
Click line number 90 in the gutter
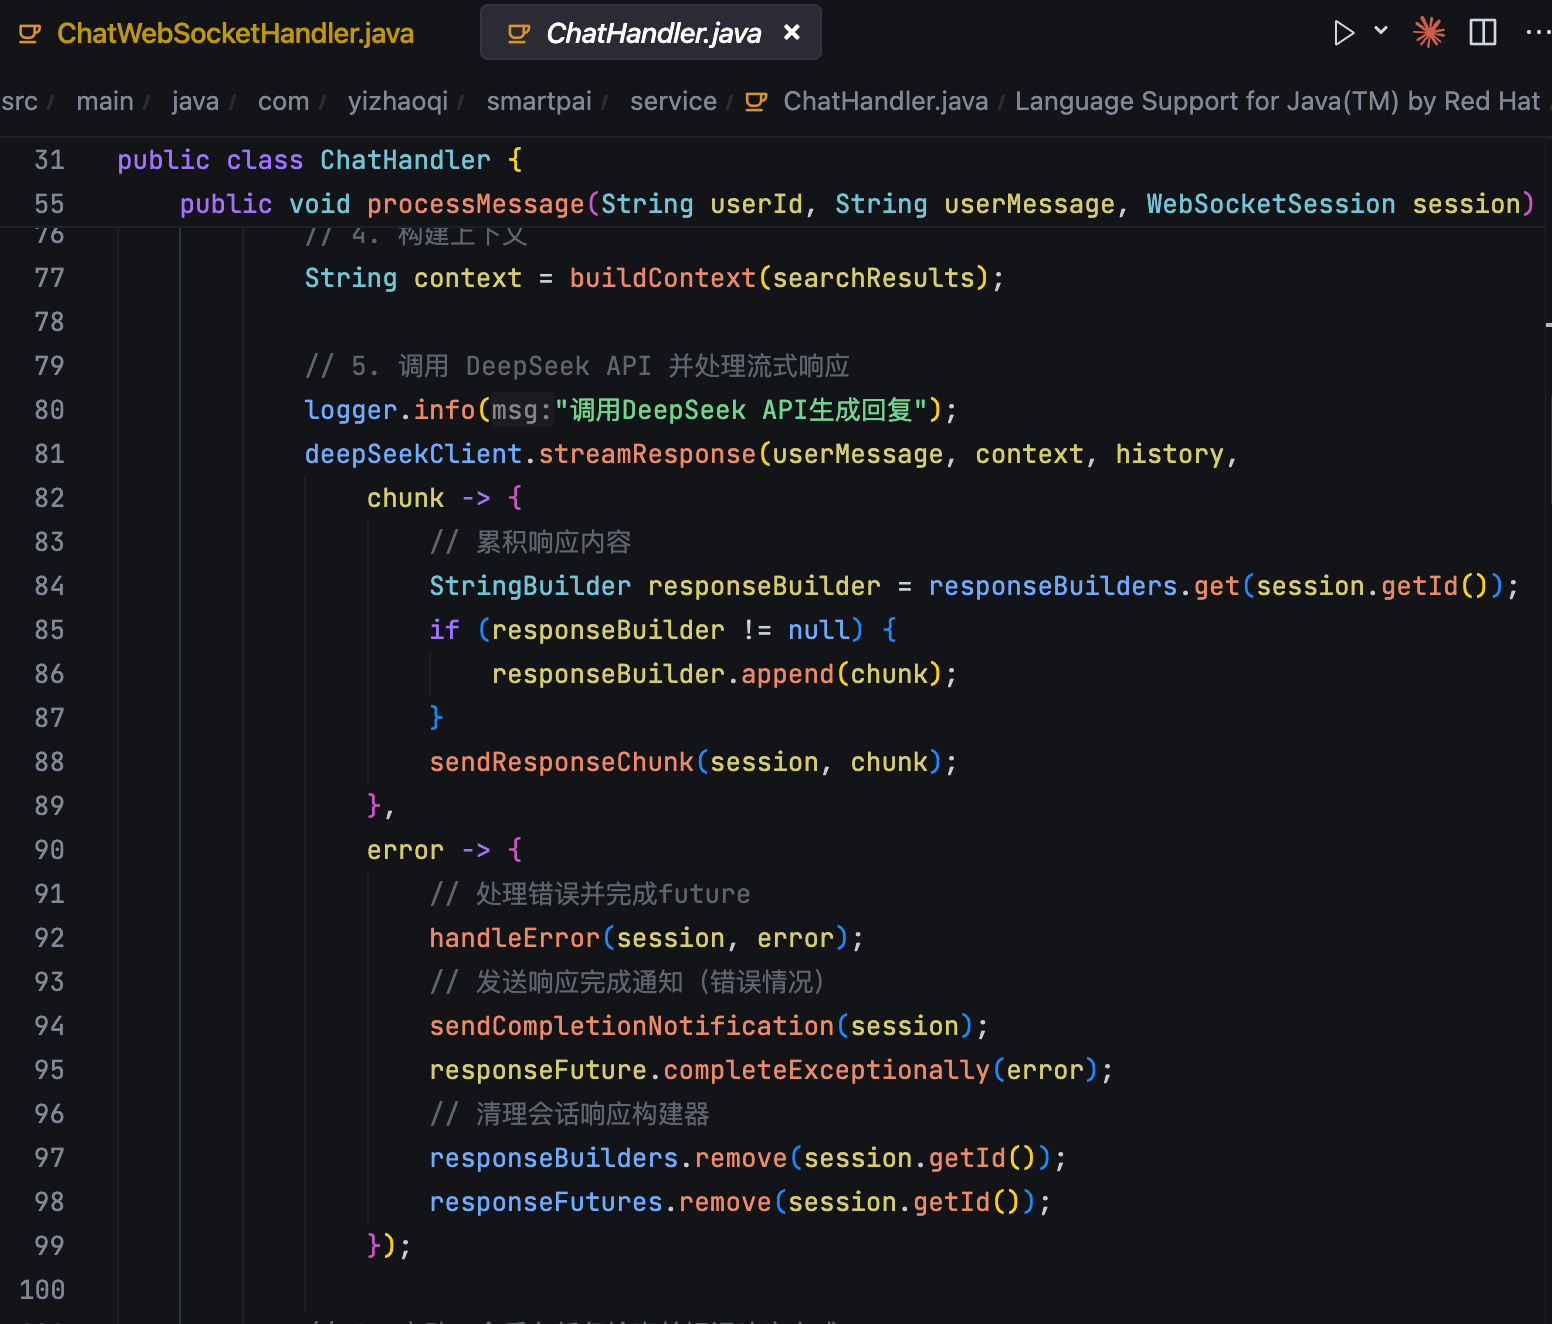(x=49, y=850)
